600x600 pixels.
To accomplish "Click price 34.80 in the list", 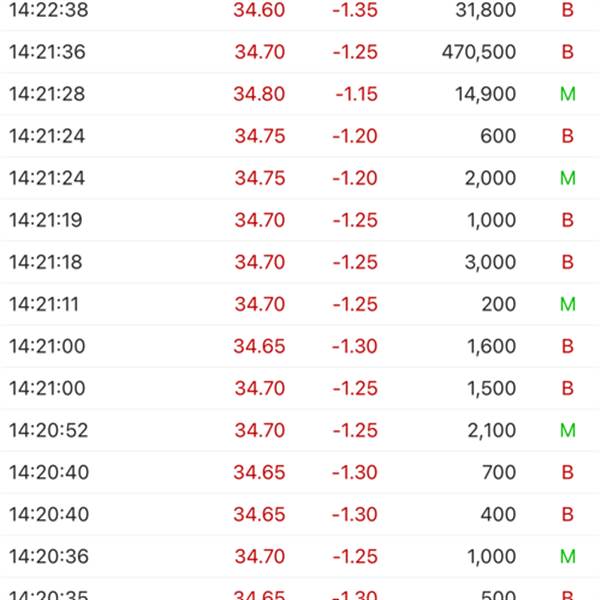I will [259, 94].
